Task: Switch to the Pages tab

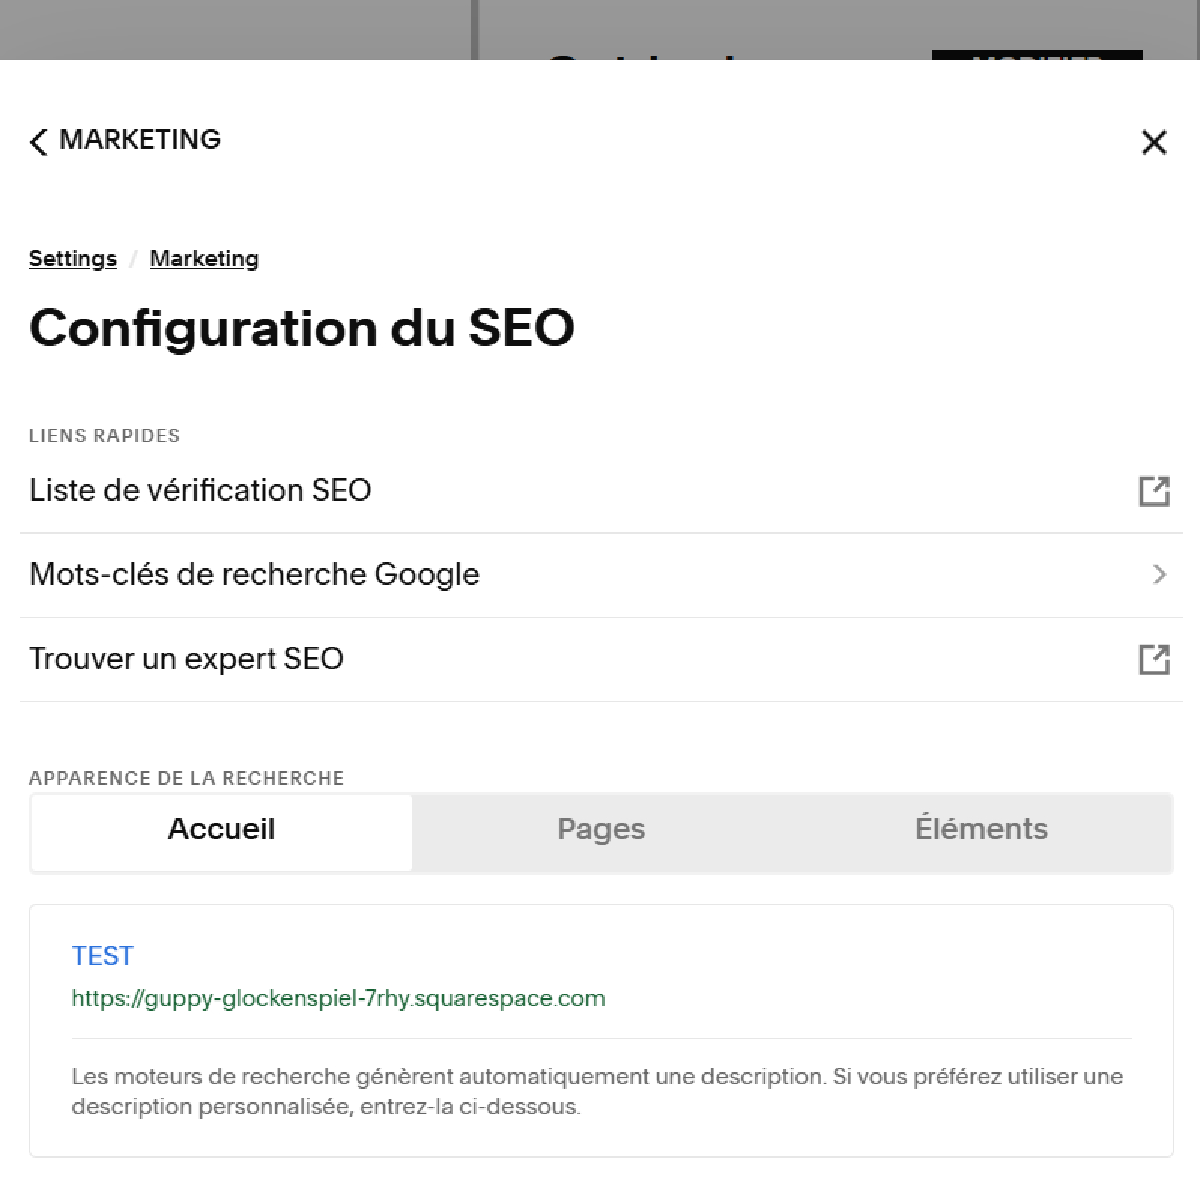Action: [601, 832]
